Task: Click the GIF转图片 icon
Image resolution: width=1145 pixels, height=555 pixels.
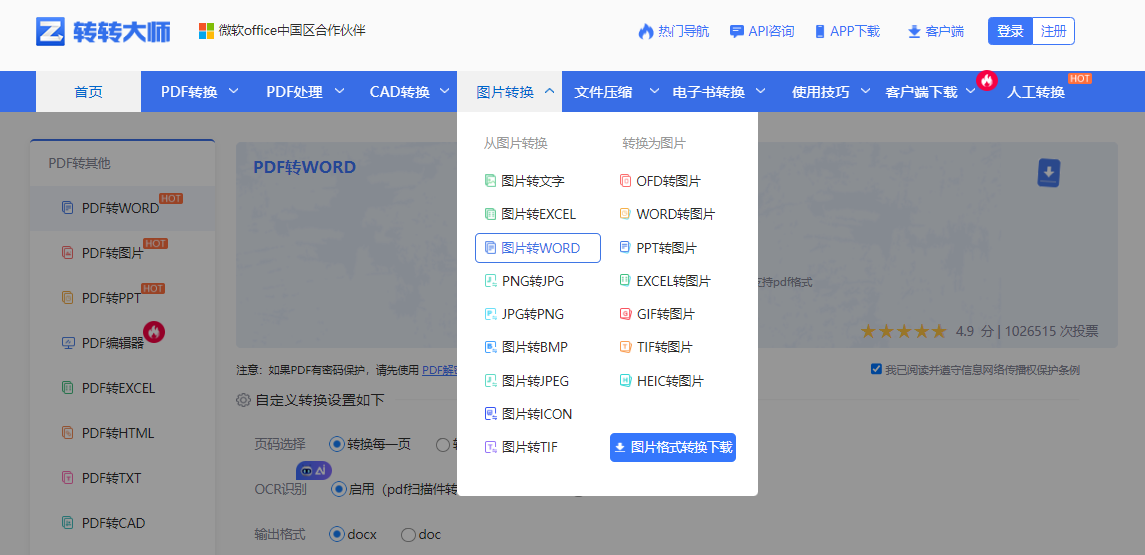Action: tap(625, 314)
